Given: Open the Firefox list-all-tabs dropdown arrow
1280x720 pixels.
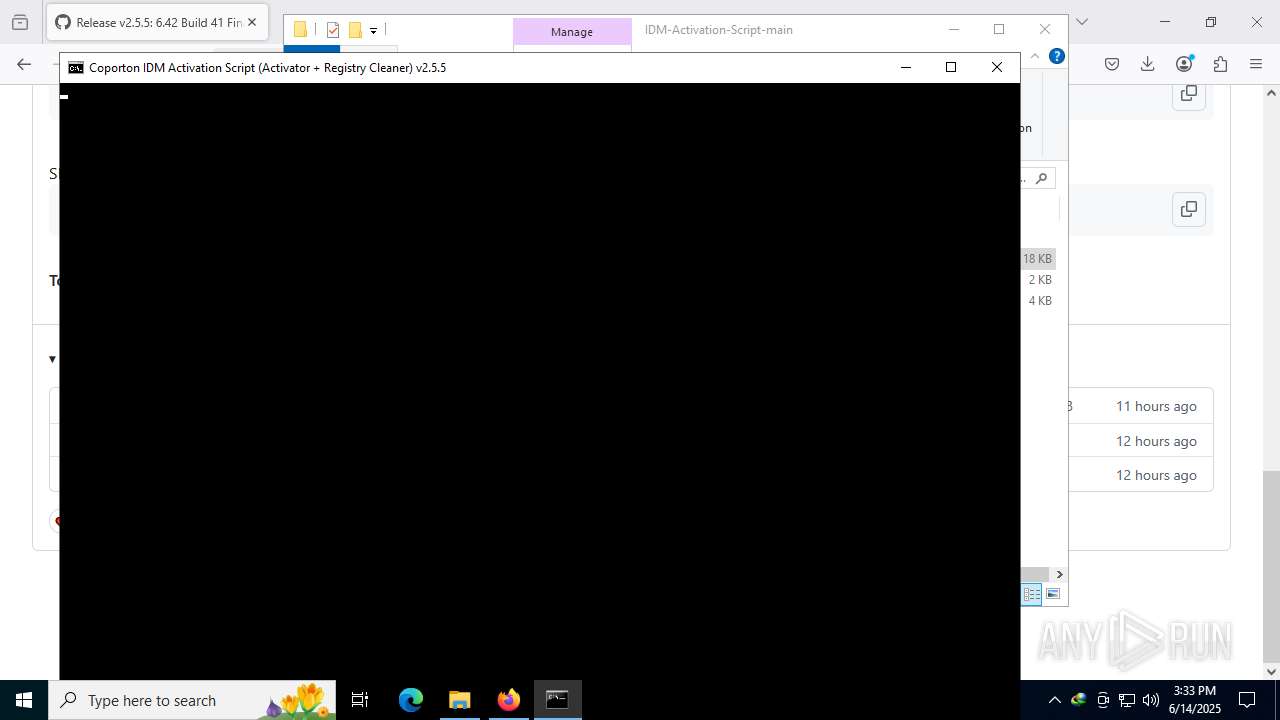Looking at the screenshot, I should point(1081,22).
